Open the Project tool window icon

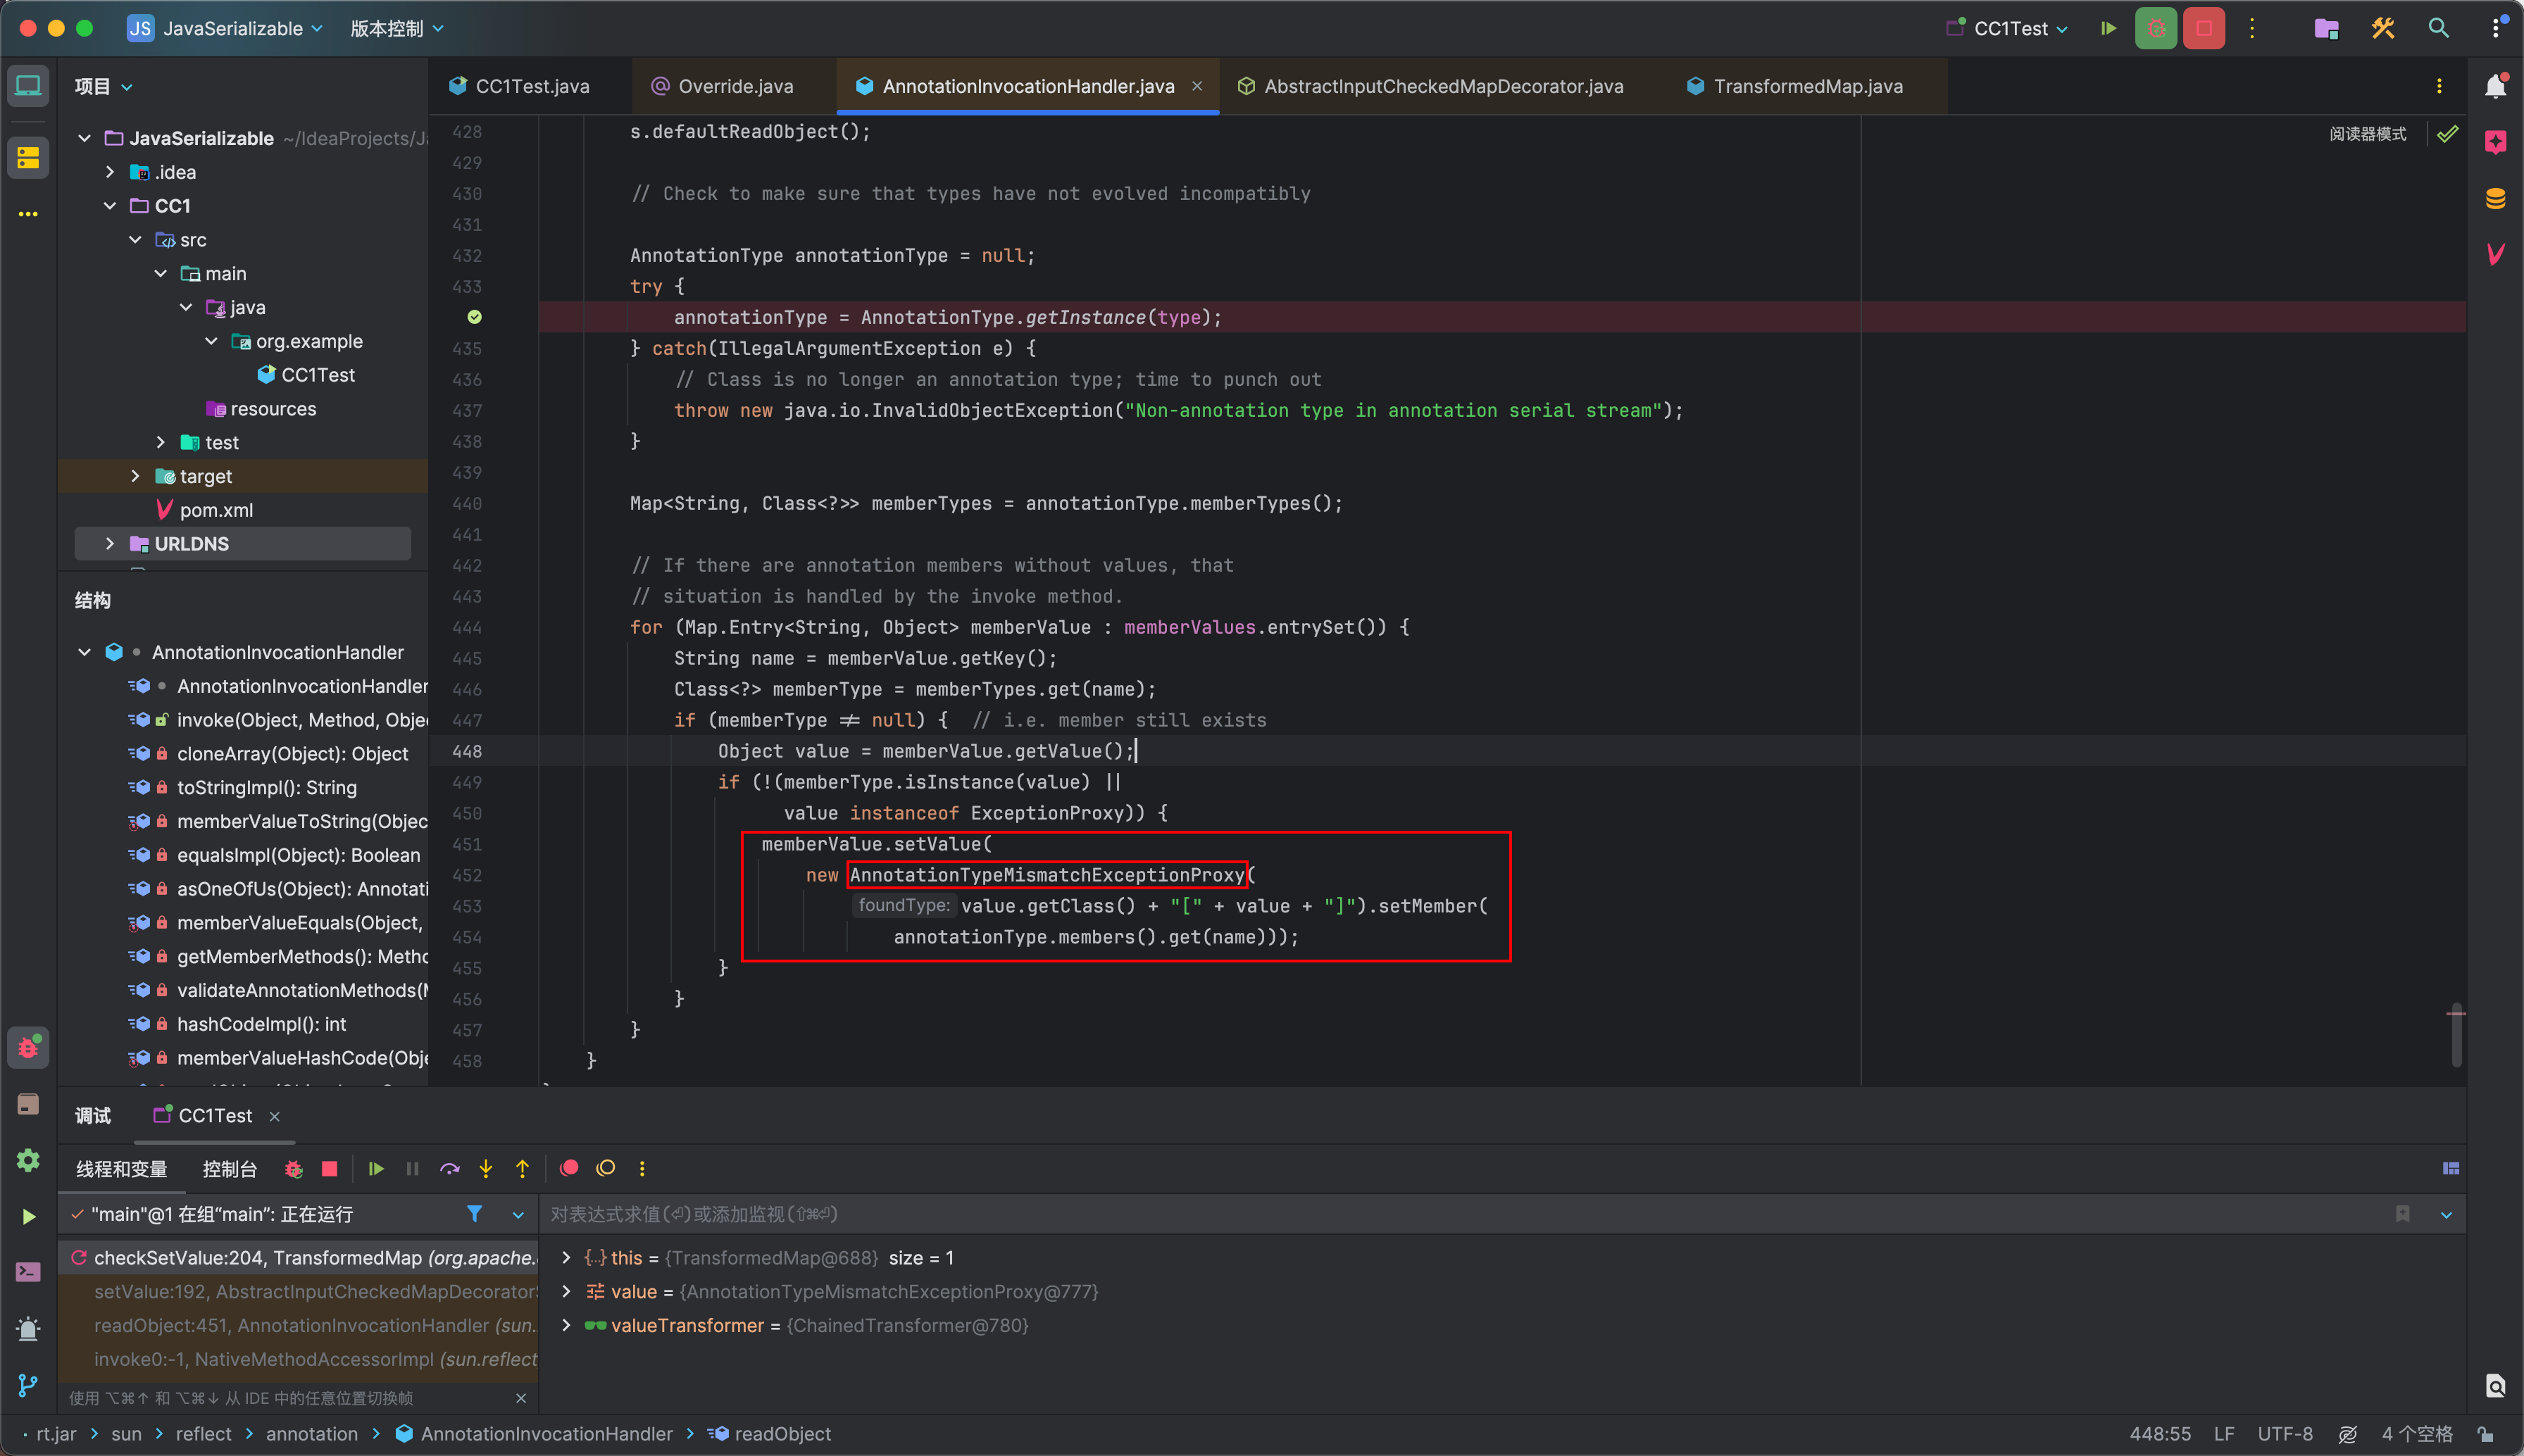tap(28, 87)
